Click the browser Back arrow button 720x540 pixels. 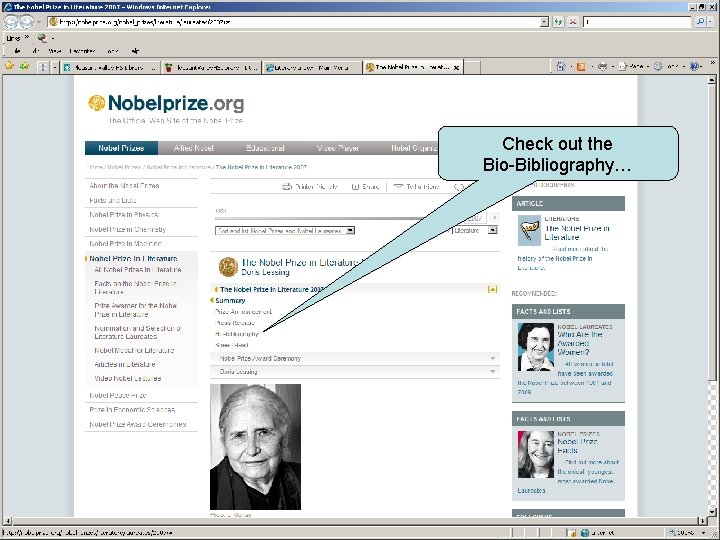point(11,22)
